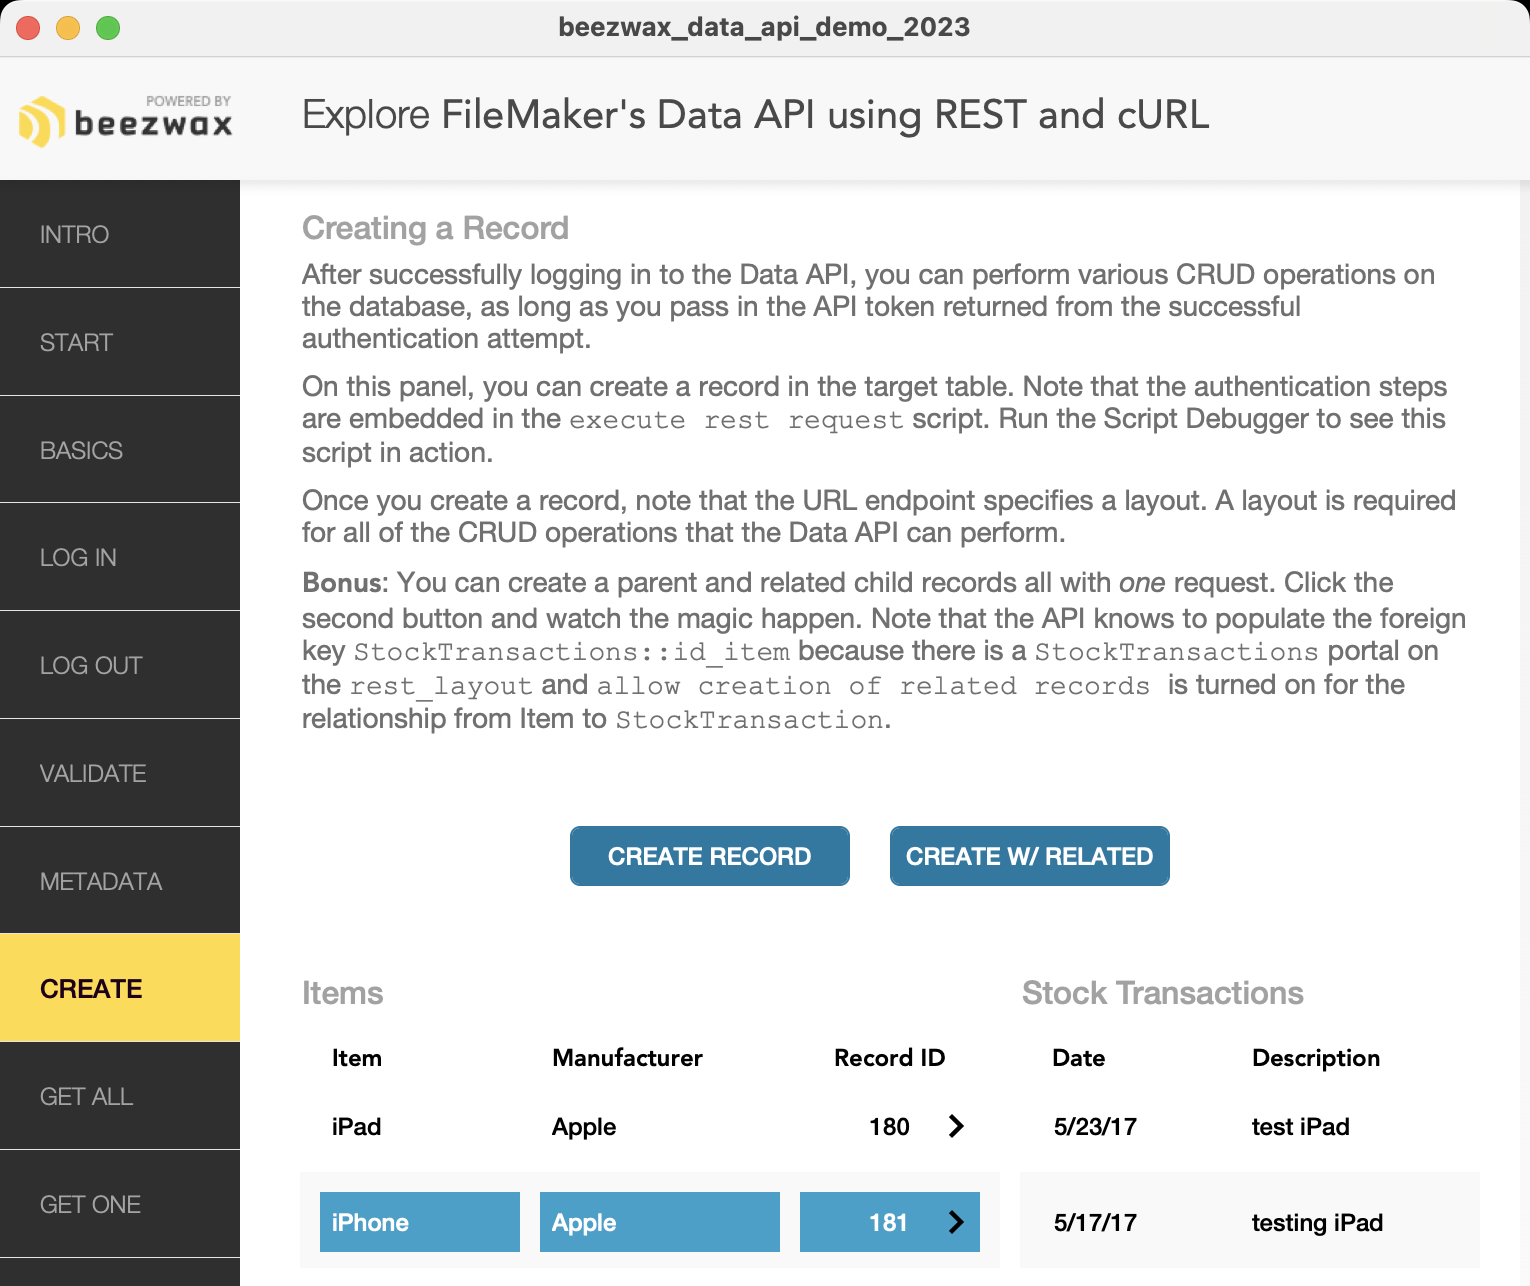Select the LOG IN sidebar item
Image resolution: width=1530 pixels, height=1286 pixels.
(120, 557)
